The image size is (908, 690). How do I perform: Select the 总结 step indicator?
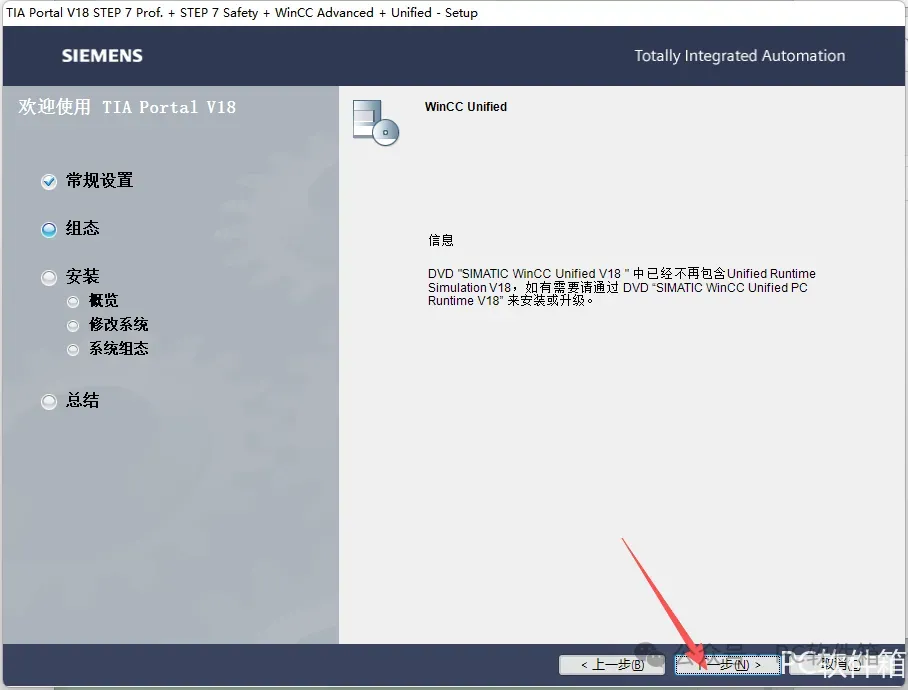point(49,401)
